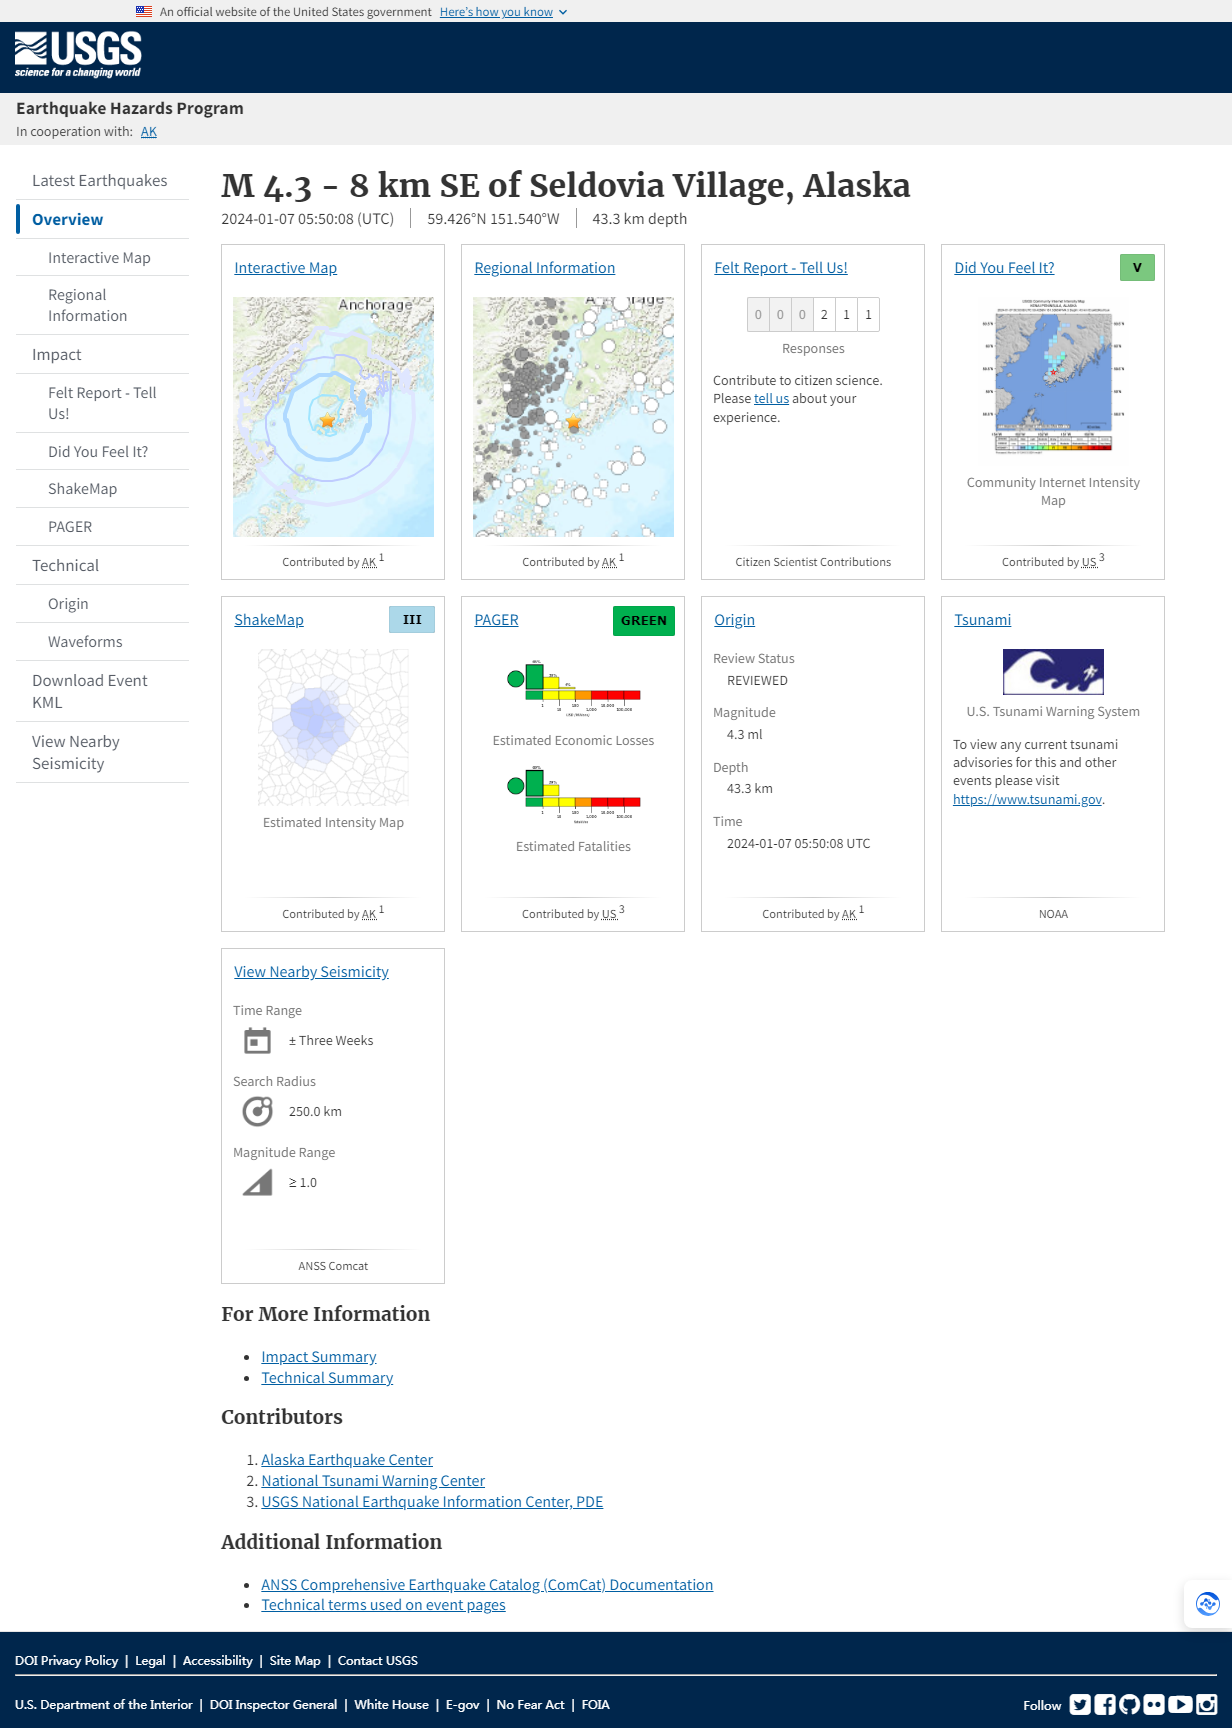The width and height of the screenshot is (1232, 1728).
Task: Open the Interactive Map card title link
Action: [286, 268]
